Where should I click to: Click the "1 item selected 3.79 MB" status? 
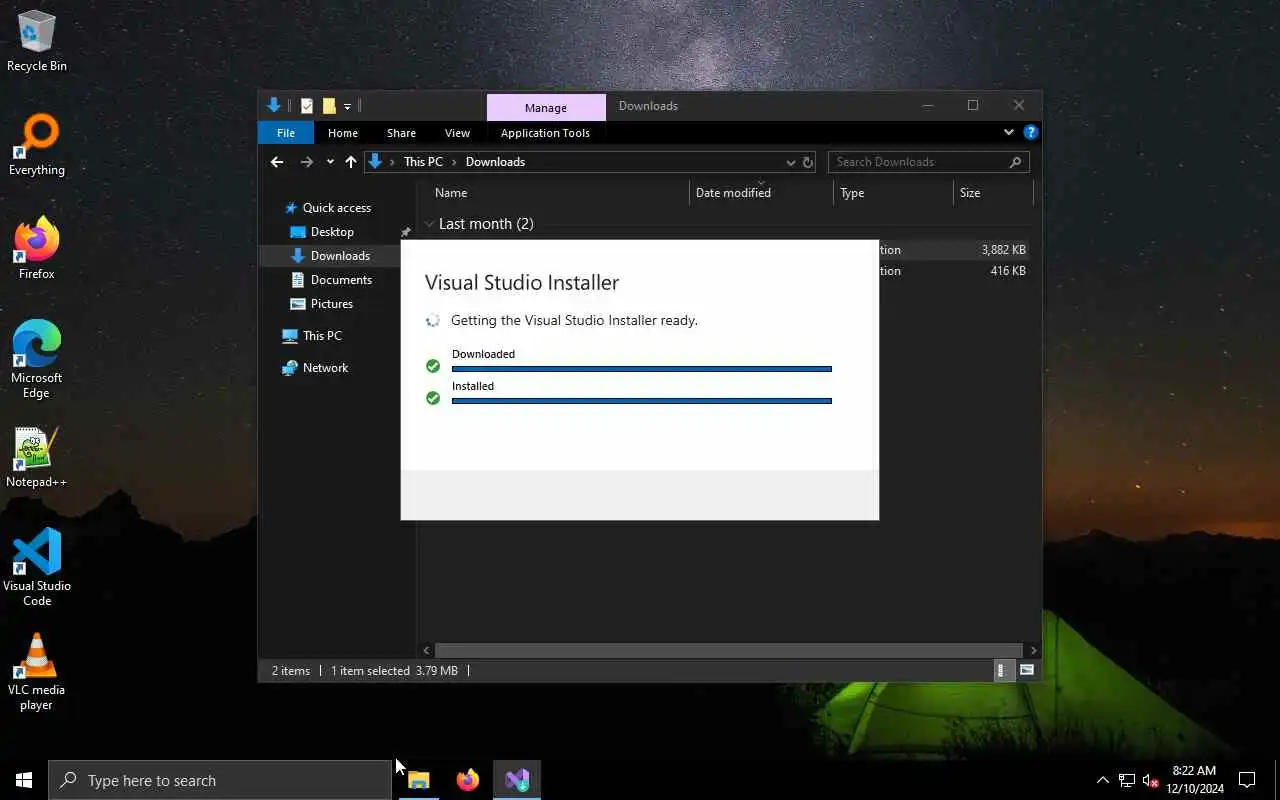coord(394,671)
